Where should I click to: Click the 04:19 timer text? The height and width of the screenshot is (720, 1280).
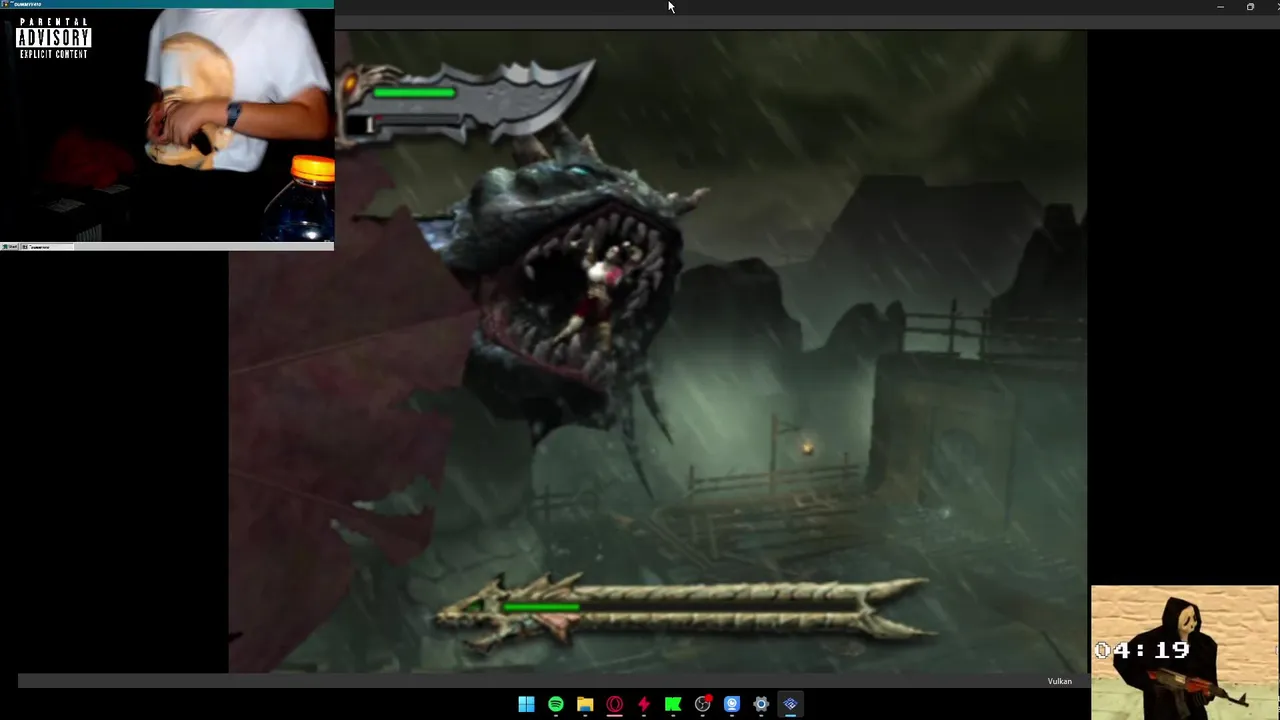[x=1142, y=650]
